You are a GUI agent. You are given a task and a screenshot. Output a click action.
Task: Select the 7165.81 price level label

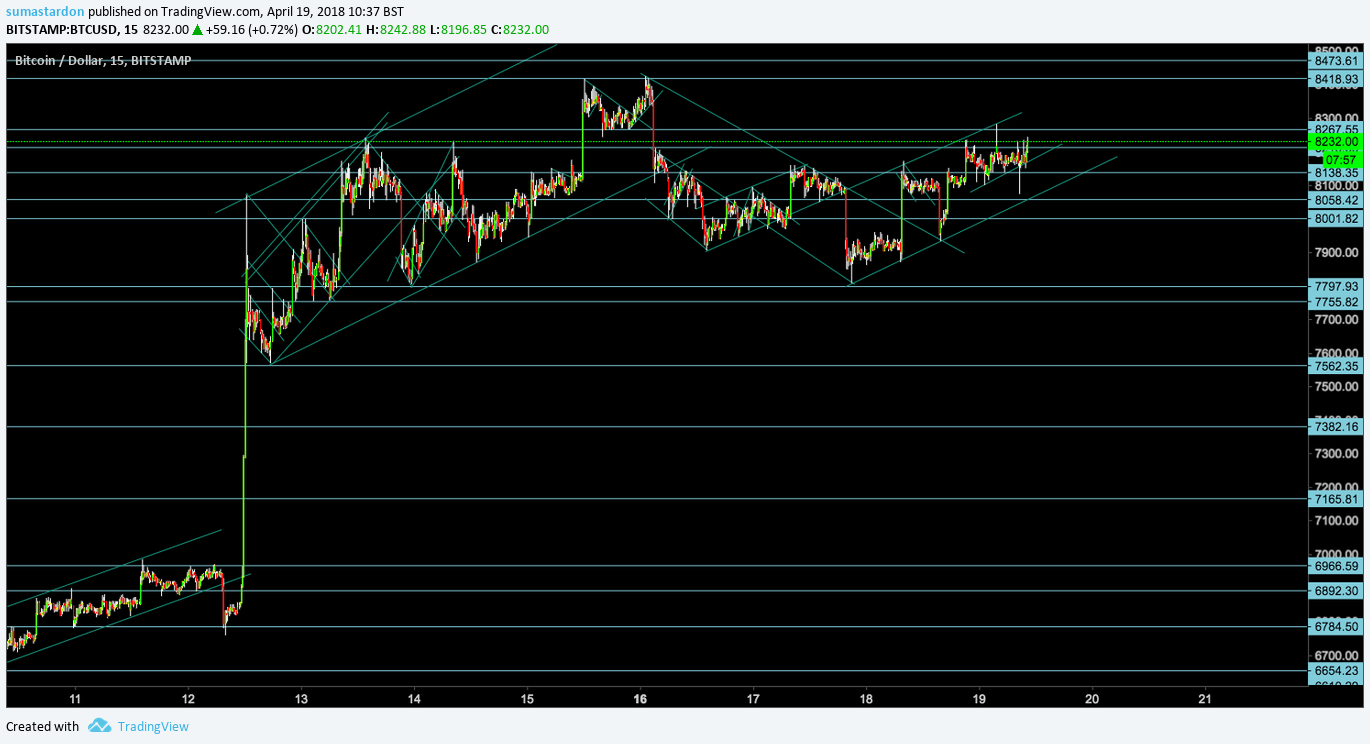(x=1336, y=499)
